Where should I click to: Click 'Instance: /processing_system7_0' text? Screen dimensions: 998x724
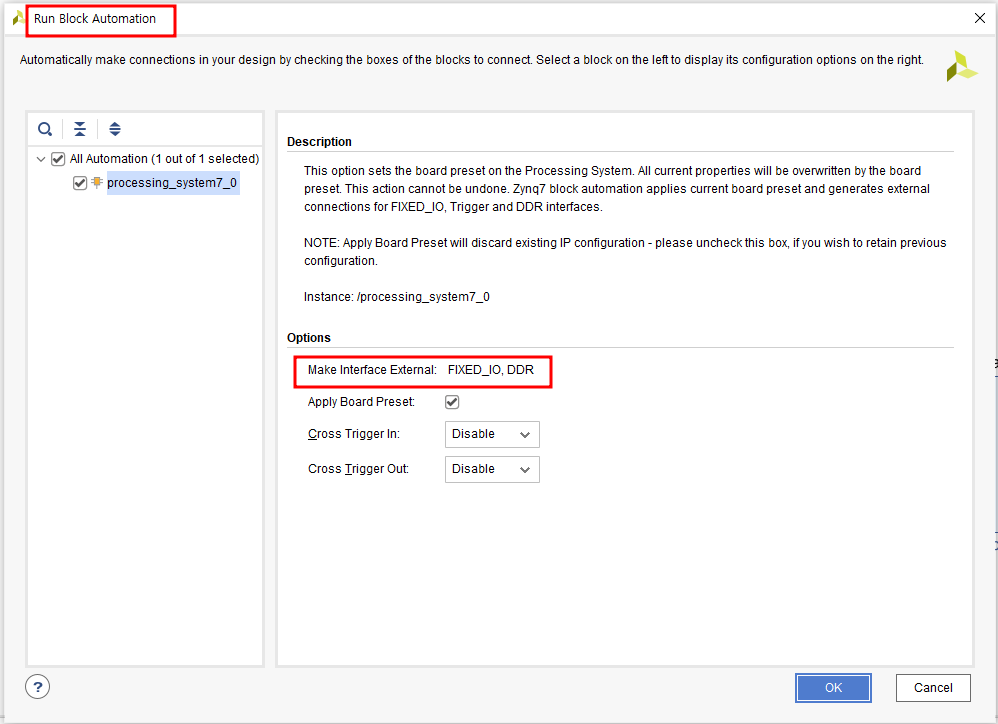click(x=397, y=297)
